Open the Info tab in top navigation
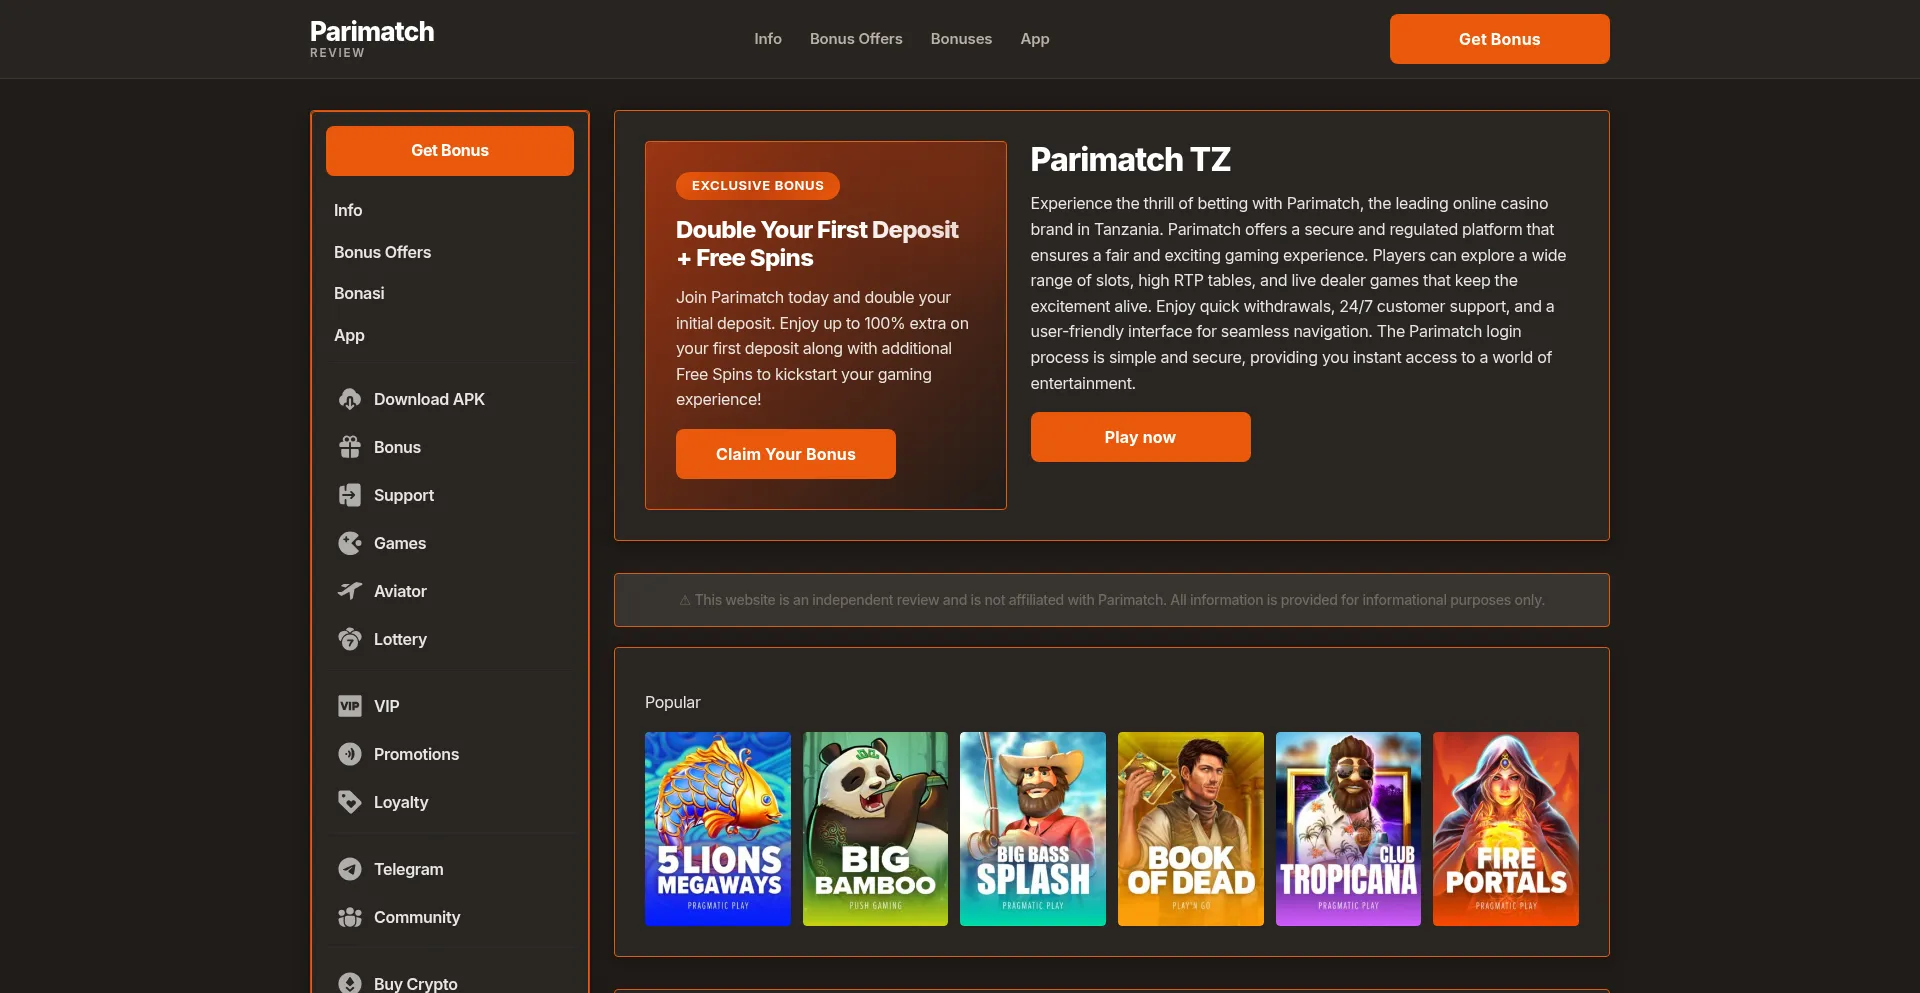Image resolution: width=1920 pixels, height=993 pixels. 768,39
